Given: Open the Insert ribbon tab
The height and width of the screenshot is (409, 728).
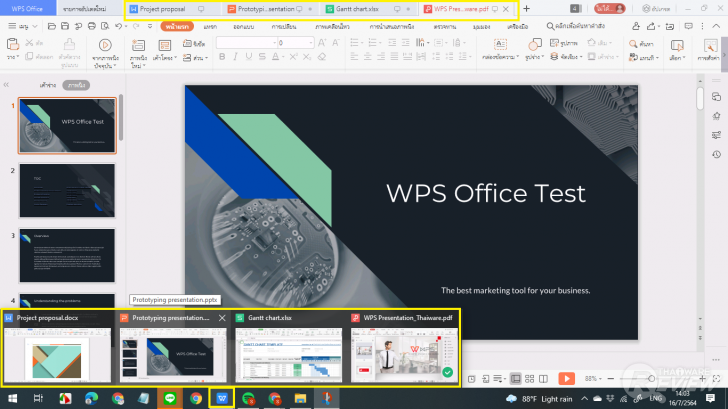Looking at the screenshot, I should pos(210,26).
